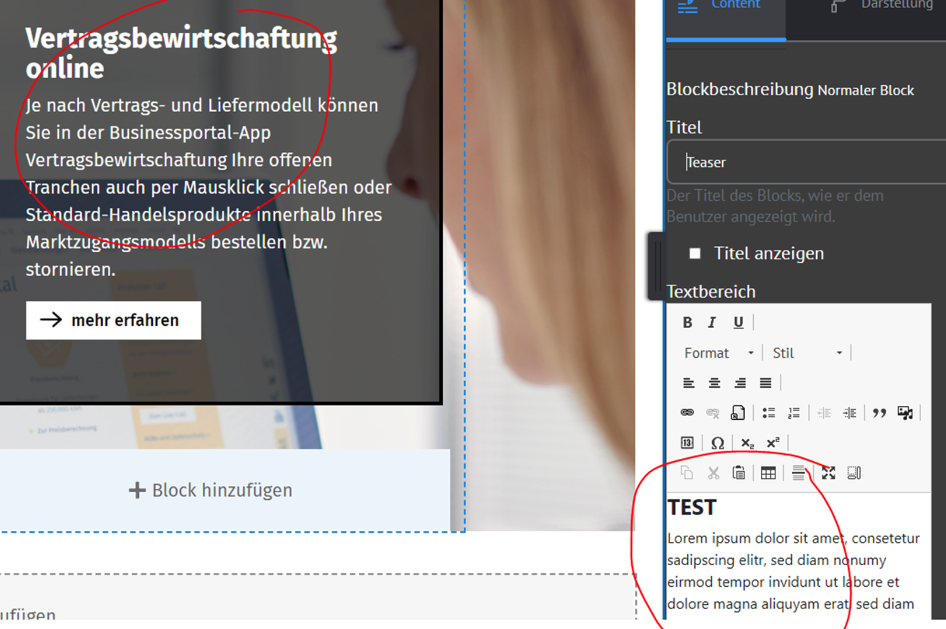
Task: Toggle underline formatting in the editor toolbar
Action: [x=738, y=323]
